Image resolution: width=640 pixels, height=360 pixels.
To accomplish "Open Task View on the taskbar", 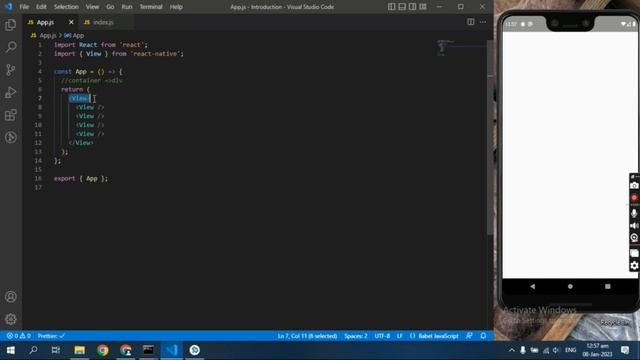I will 56,350.
